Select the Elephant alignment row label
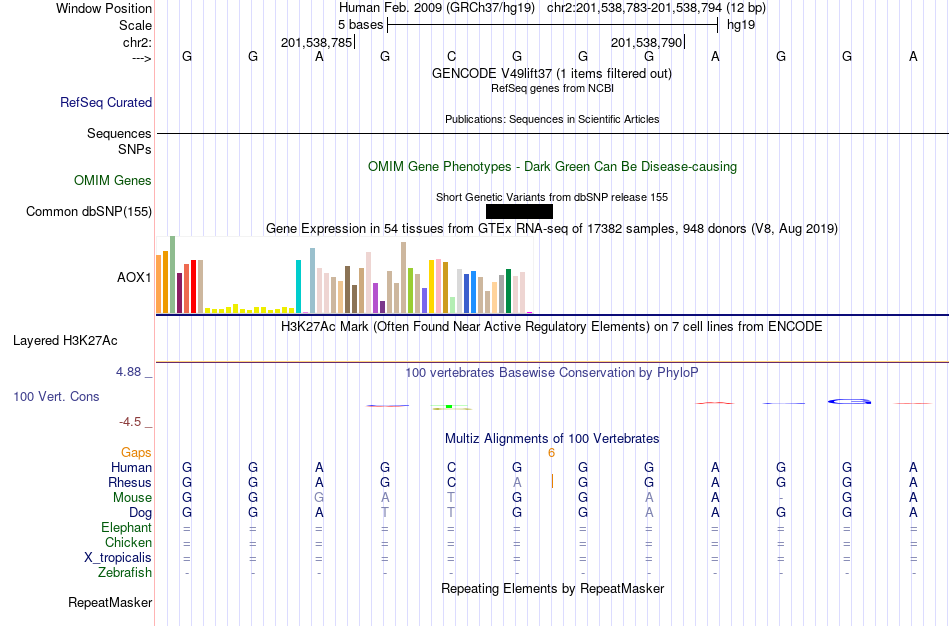Image resolution: width=950 pixels, height=626 pixels. [x=126, y=527]
